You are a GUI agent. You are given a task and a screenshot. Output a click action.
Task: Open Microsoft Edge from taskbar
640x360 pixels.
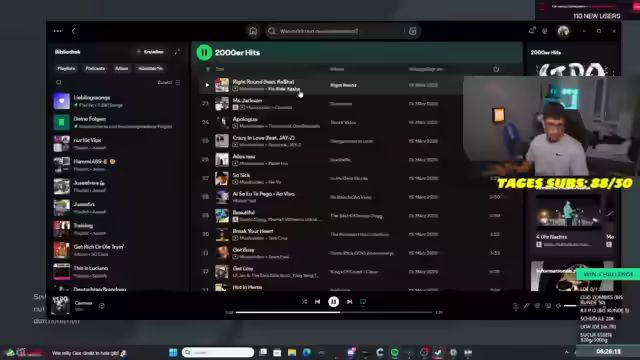pos(307,352)
